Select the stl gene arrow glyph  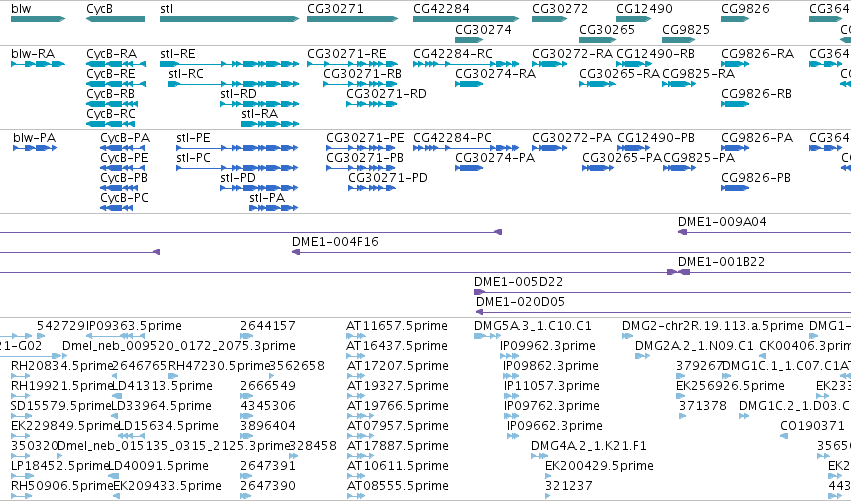(x=230, y=19)
